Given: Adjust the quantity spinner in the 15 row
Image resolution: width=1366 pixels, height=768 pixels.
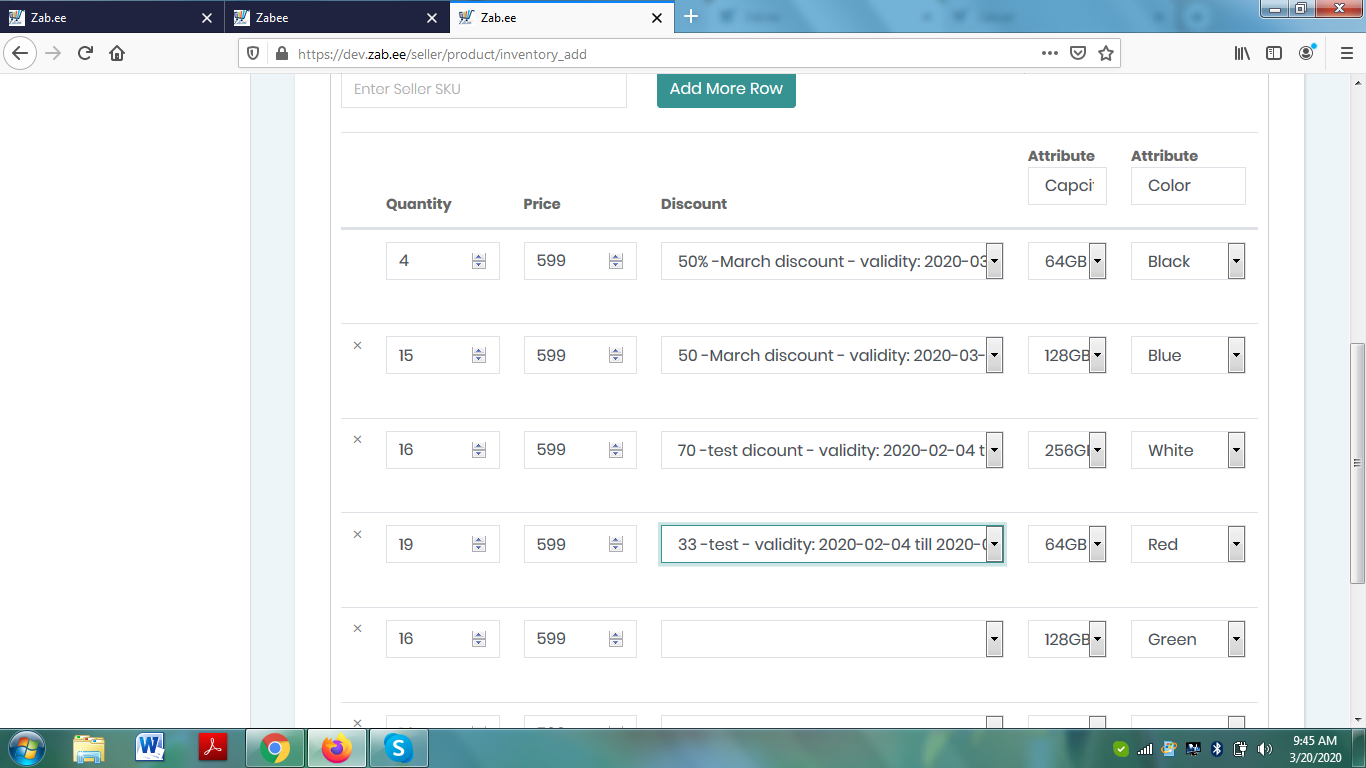Looking at the screenshot, I should [x=479, y=356].
